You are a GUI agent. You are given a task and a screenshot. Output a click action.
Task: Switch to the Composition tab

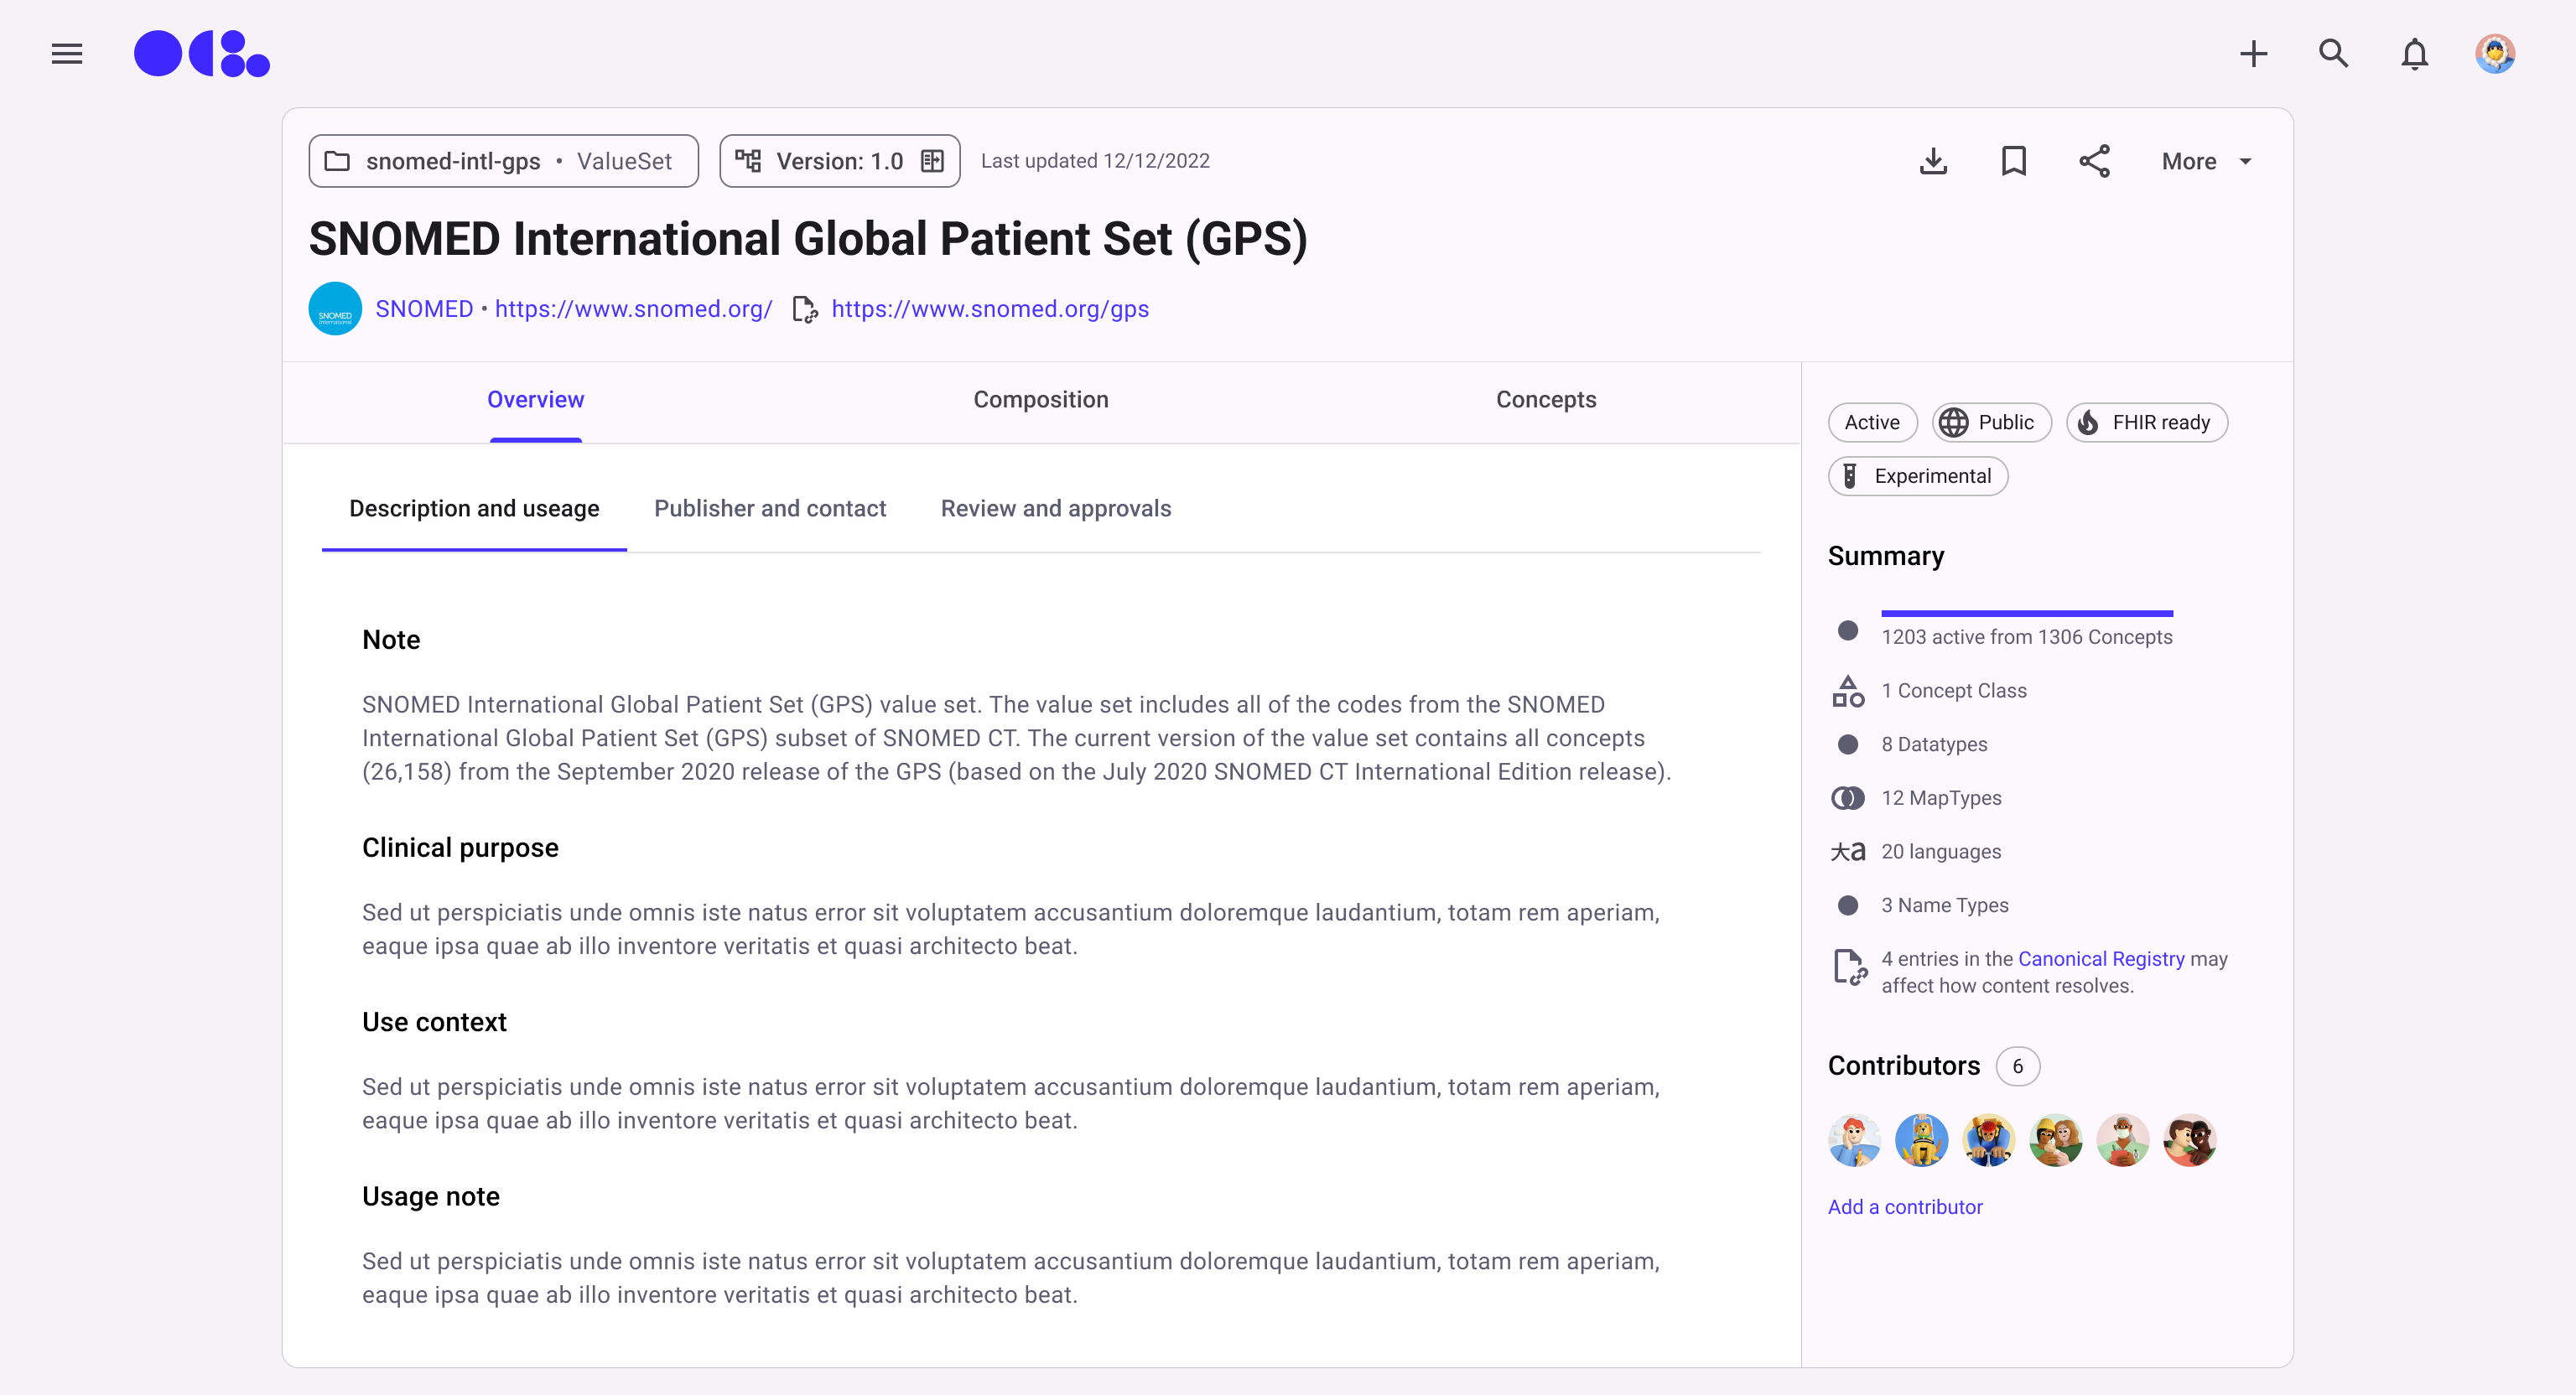point(1040,399)
